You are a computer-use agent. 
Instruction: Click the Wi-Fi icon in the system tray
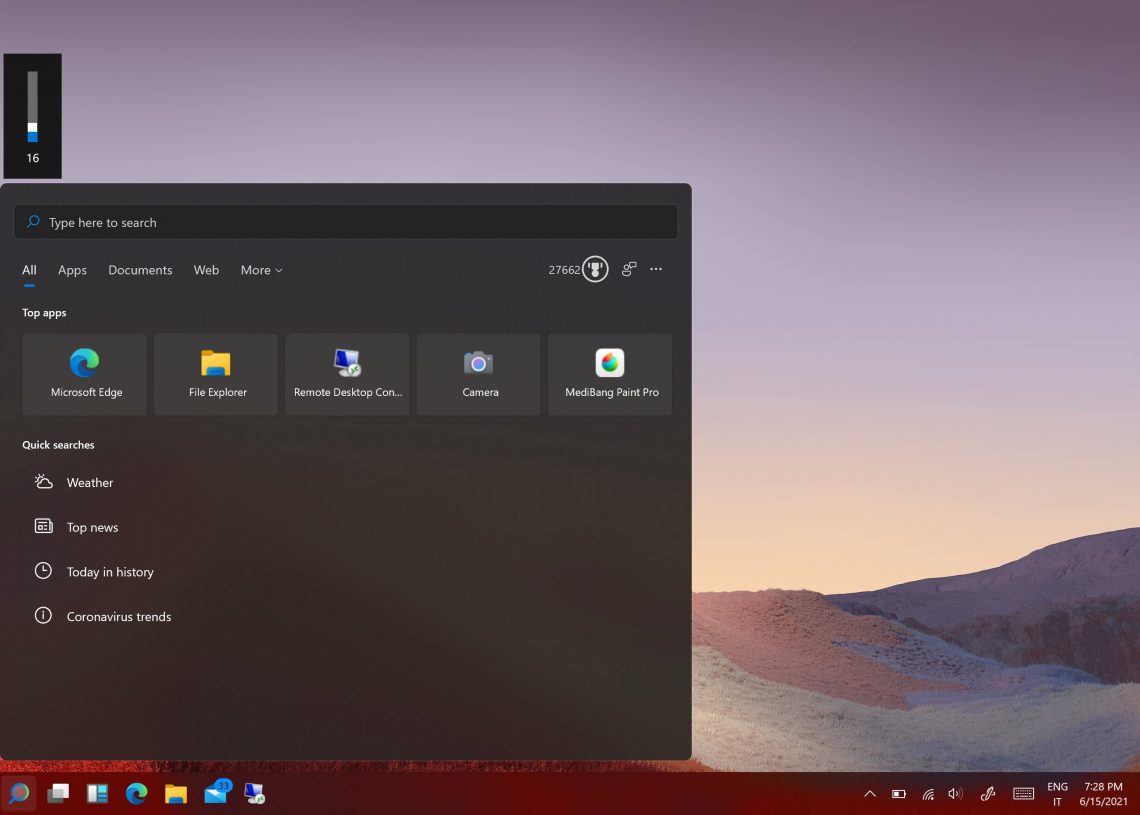click(927, 793)
